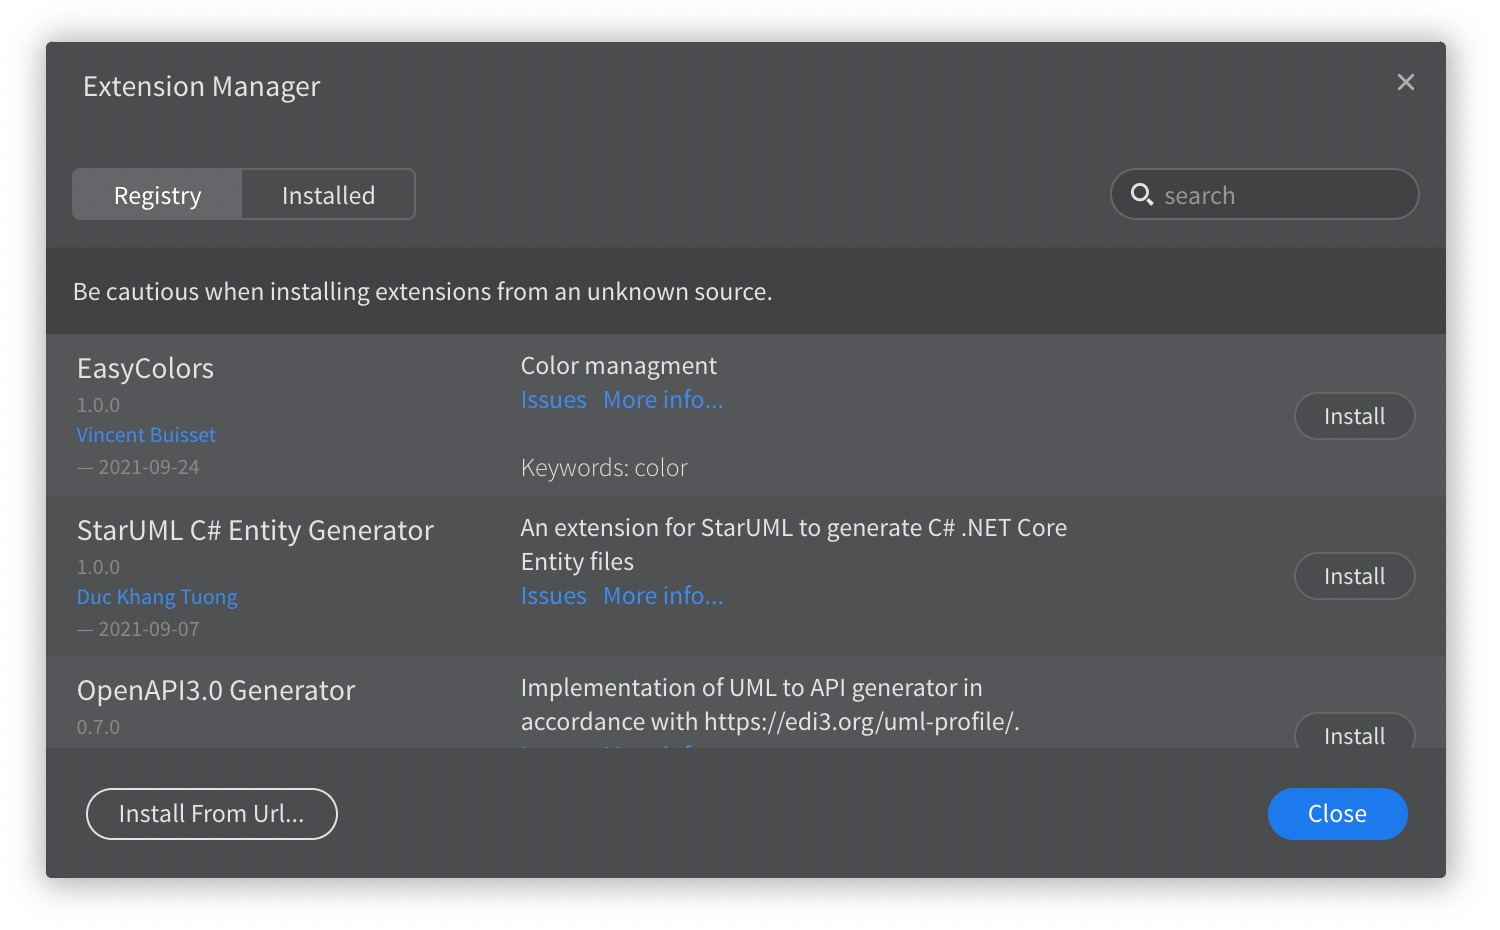Open More info for C# Entity Generator
Screen dimensions: 1500x930
click(663, 596)
